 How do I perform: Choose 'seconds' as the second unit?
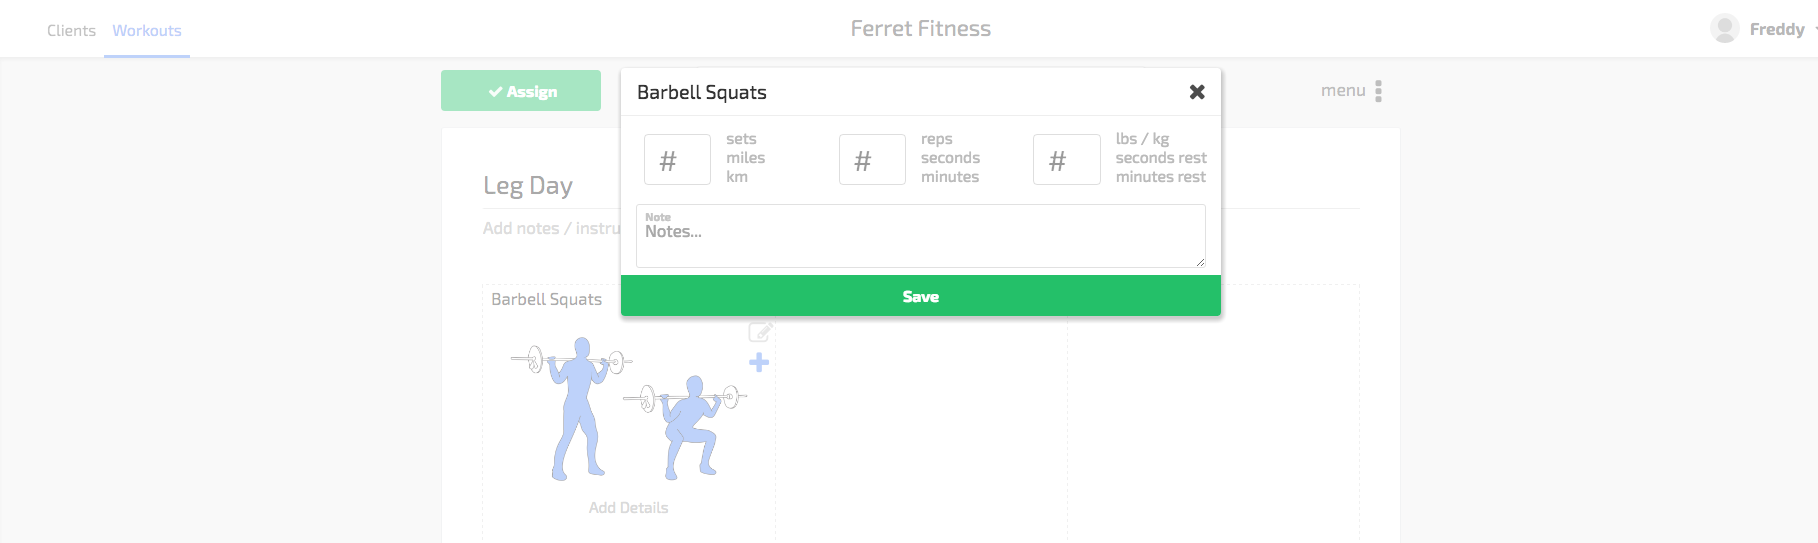click(x=950, y=158)
